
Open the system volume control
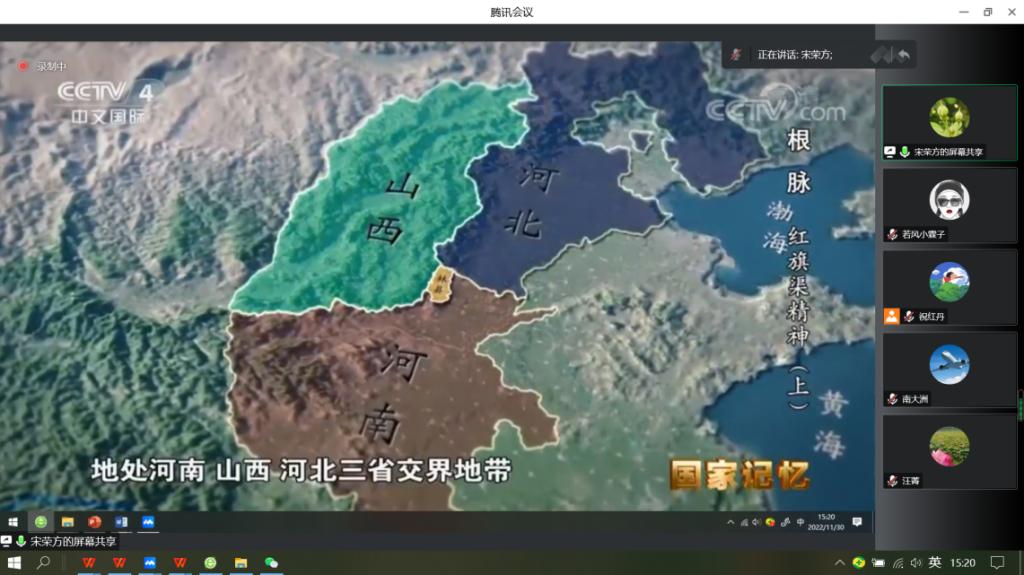pos(916,563)
